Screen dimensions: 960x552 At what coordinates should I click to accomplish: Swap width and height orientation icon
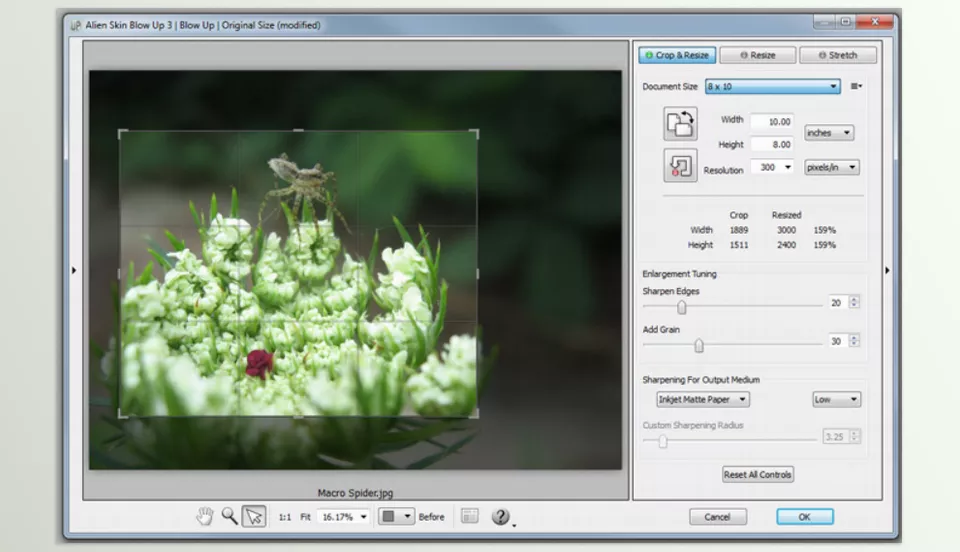pyautogui.click(x=680, y=124)
